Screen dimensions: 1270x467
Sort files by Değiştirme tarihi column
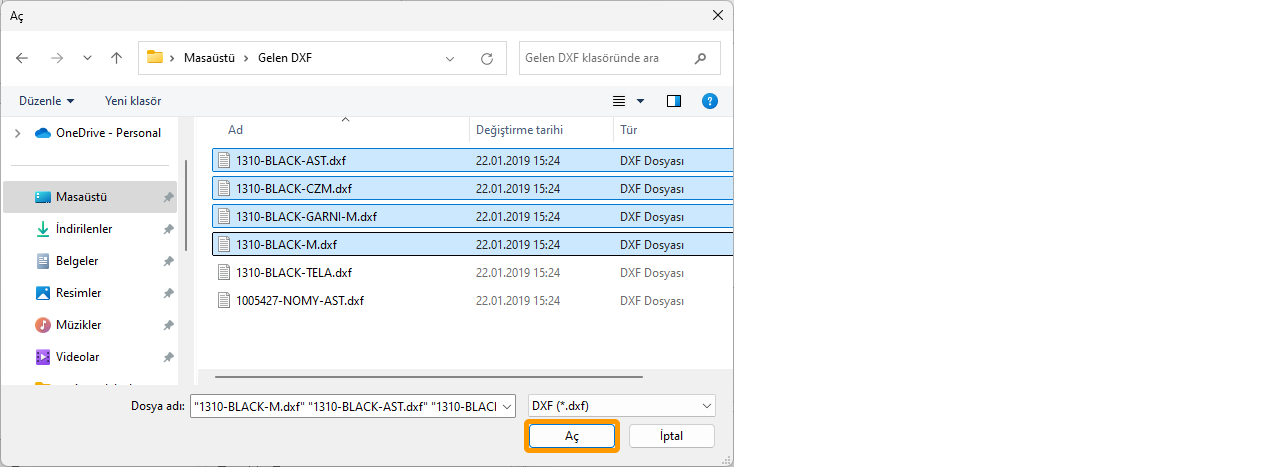(x=519, y=130)
